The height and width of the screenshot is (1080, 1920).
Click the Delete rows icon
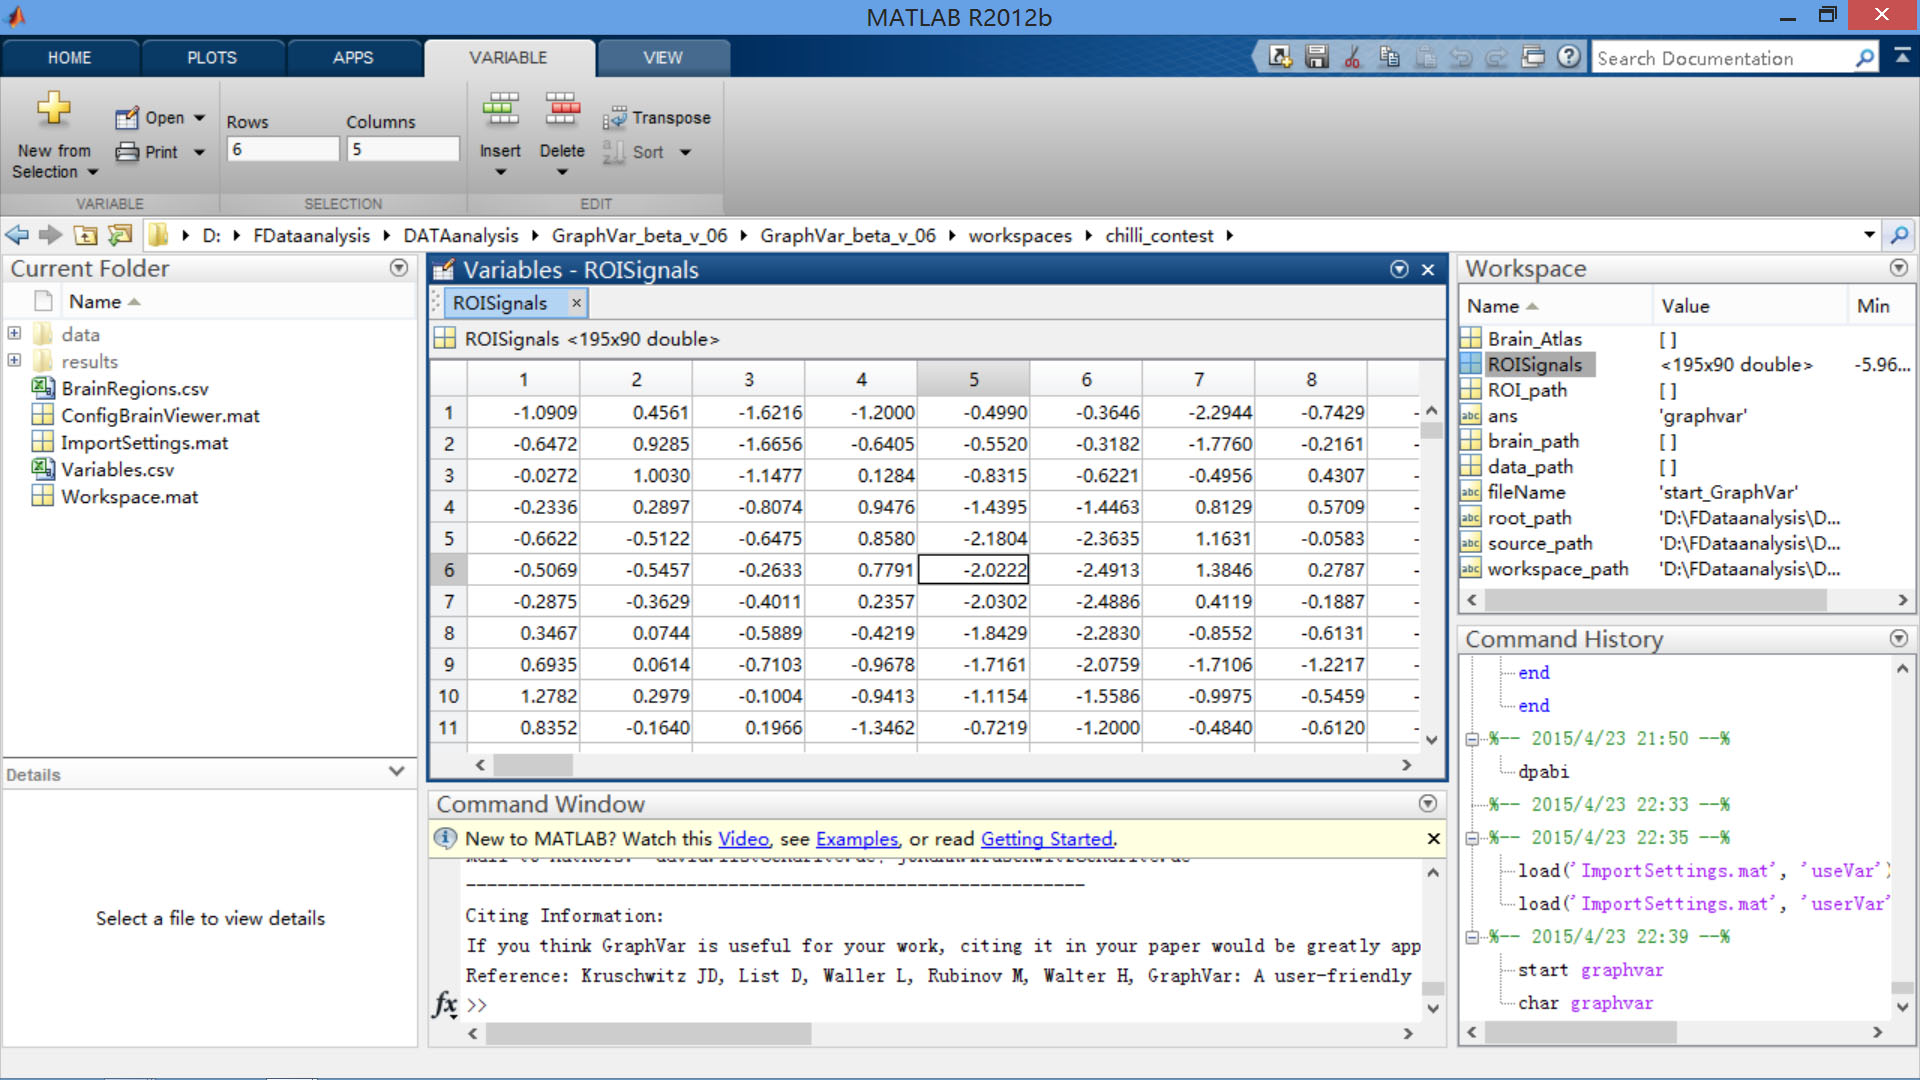pos(562,108)
